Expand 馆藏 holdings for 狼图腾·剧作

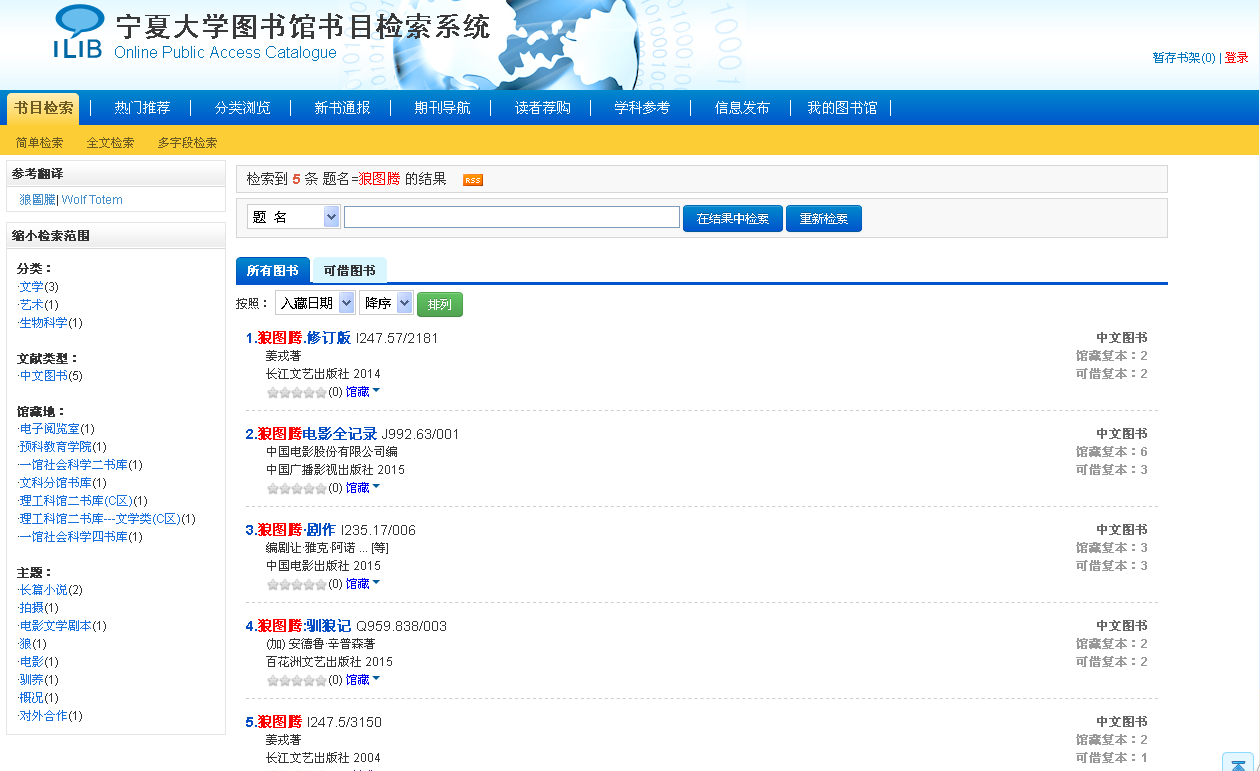pyautogui.click(x=363, y=584)
